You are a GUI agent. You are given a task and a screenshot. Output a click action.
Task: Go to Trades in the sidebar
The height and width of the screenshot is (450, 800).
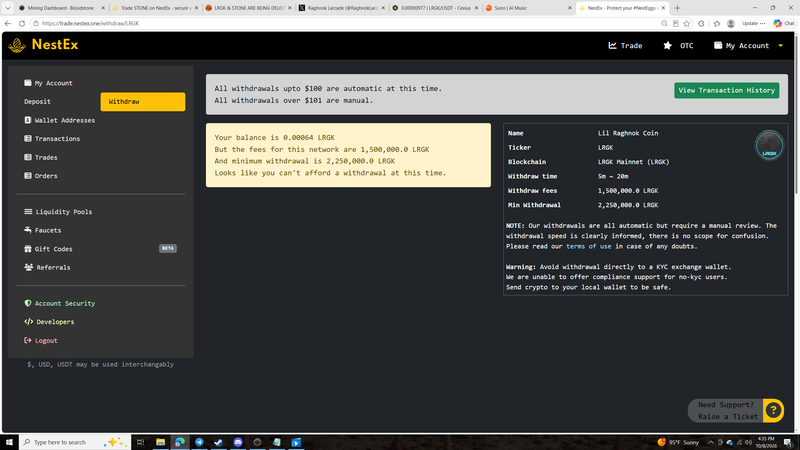coord(41,157)
